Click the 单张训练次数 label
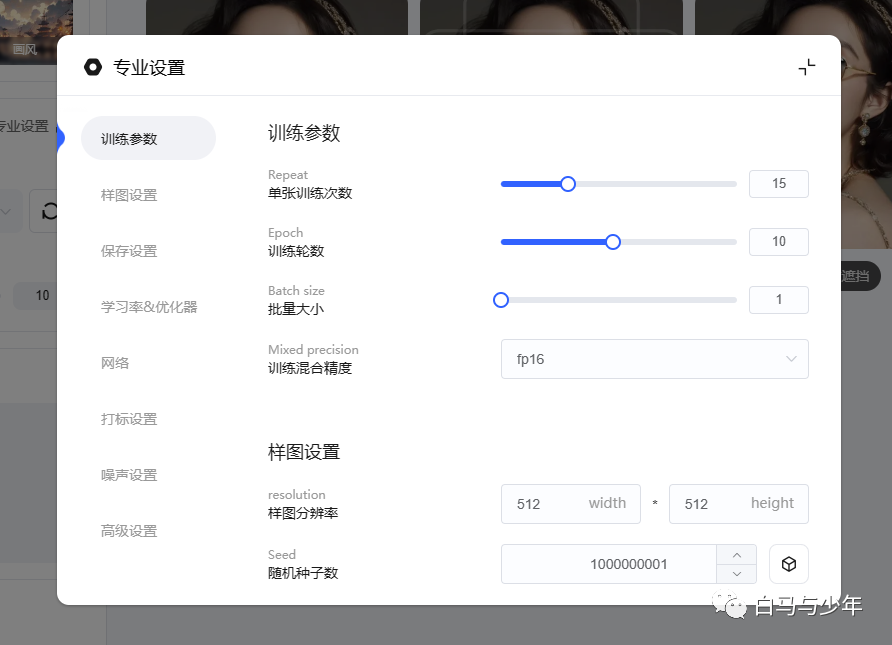 310,193
